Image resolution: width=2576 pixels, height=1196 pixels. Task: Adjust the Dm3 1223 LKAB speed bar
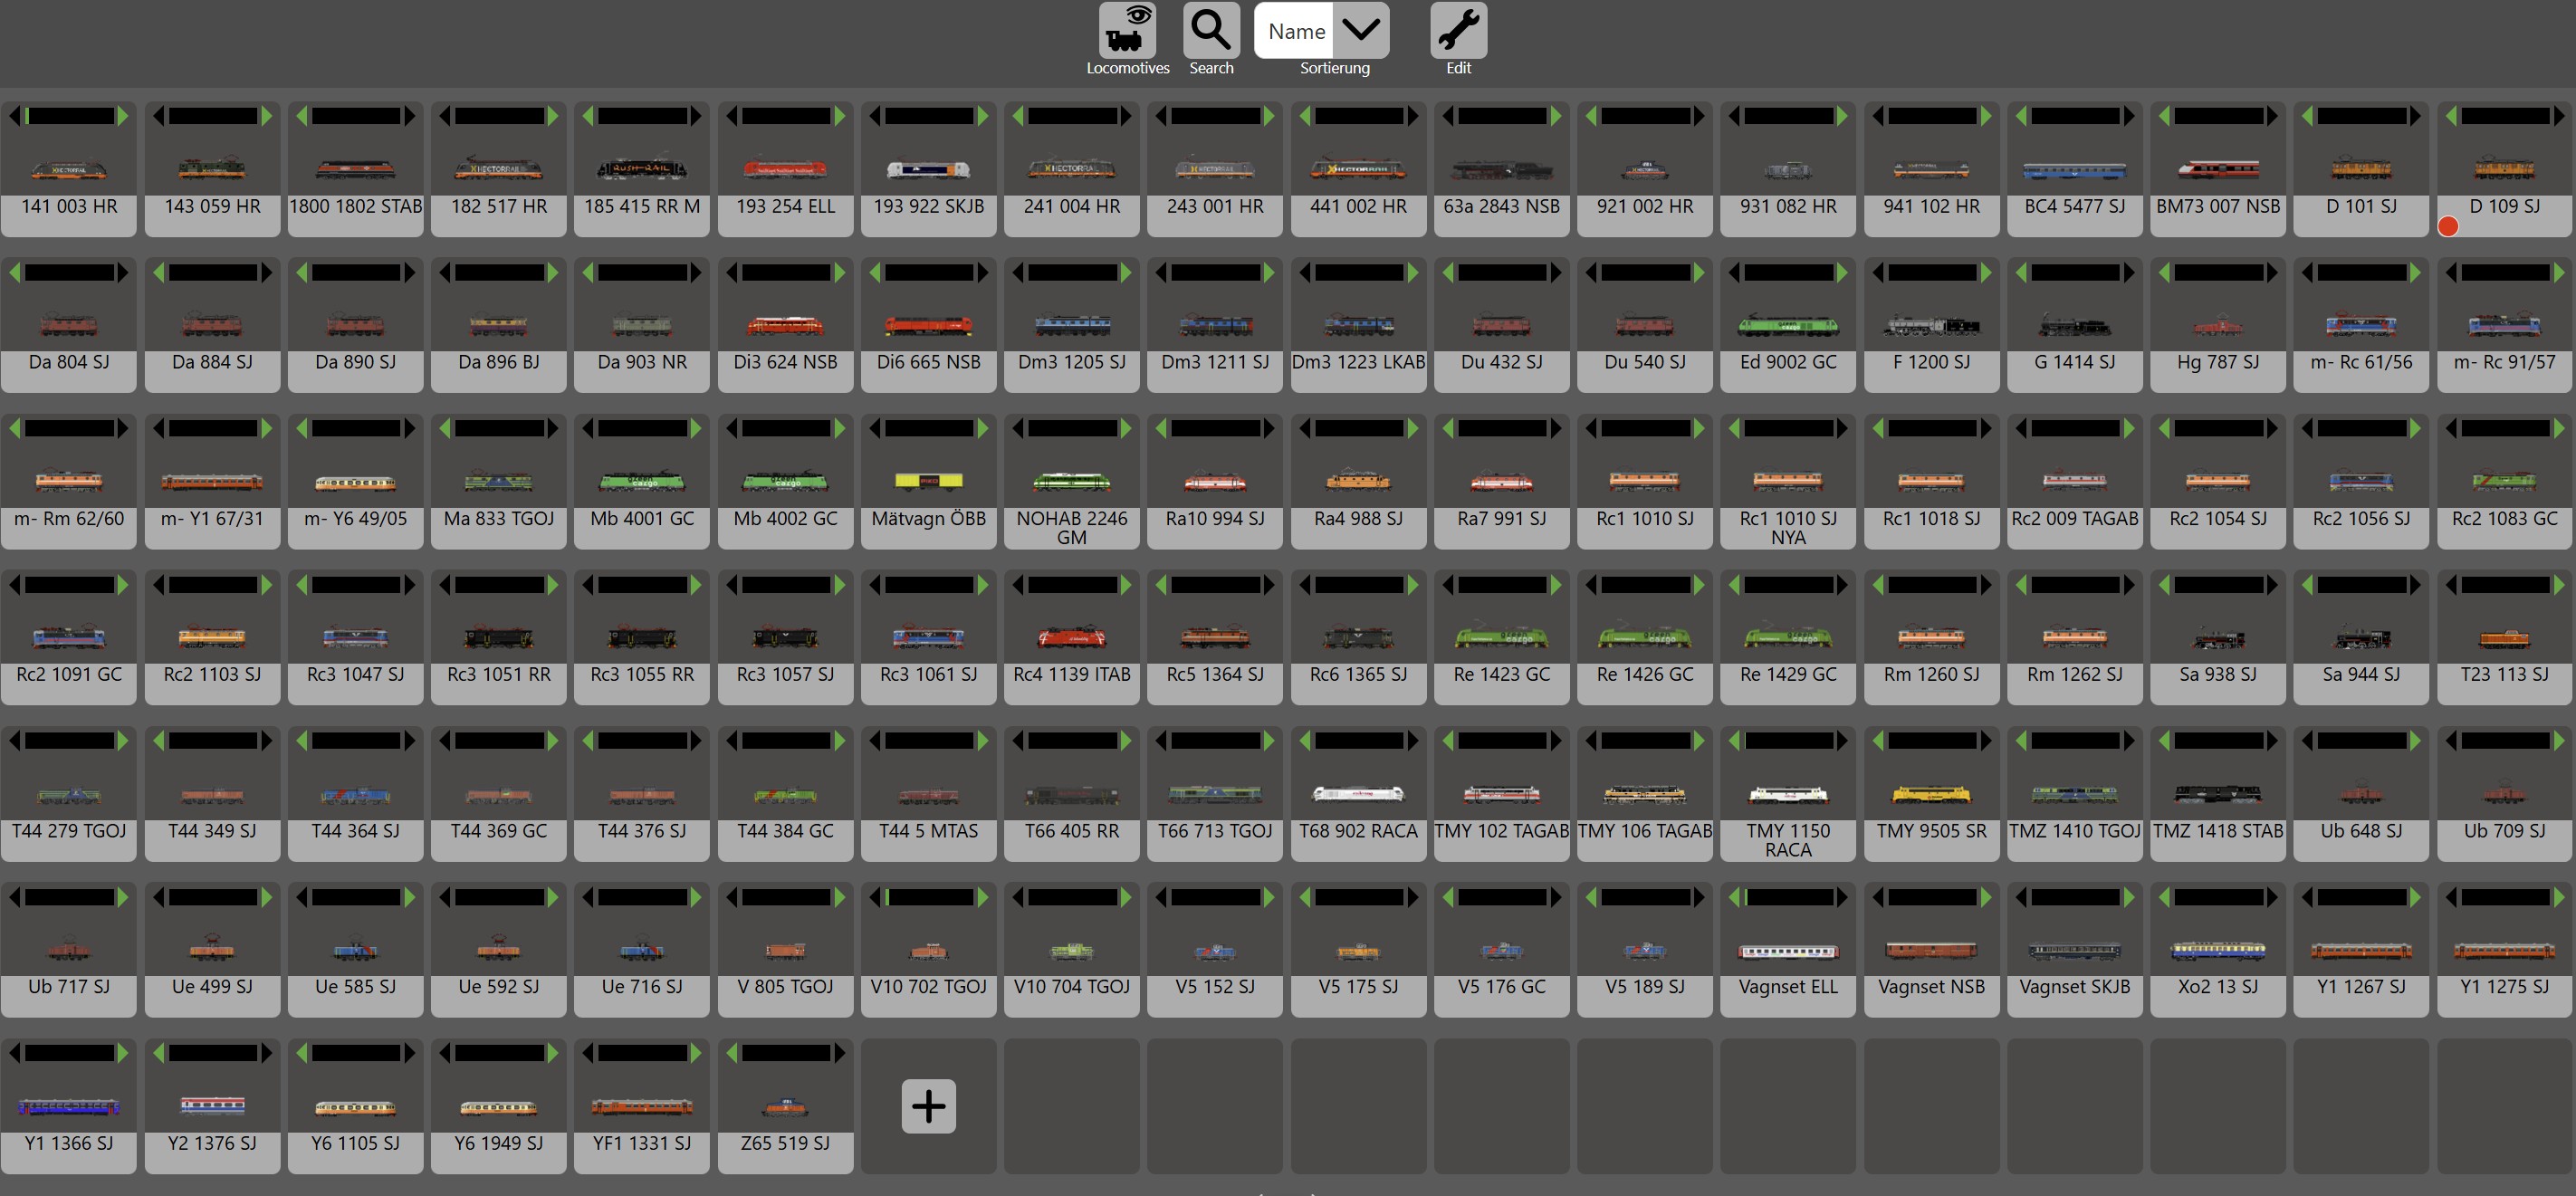click(1358, 272)
